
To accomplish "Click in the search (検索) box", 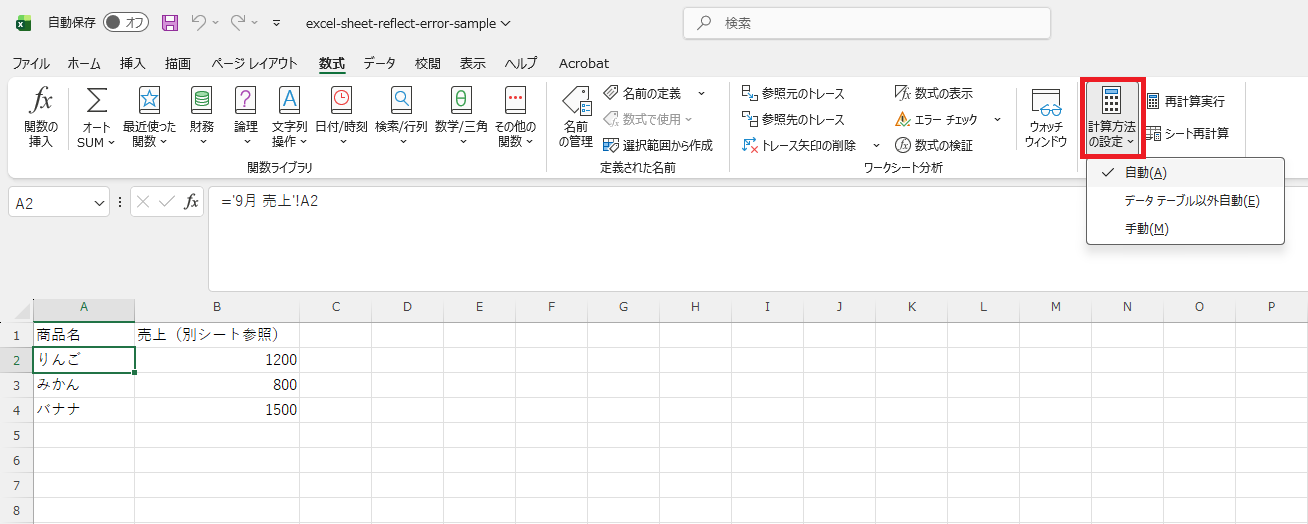I will pyautogui.click(x=867, y=23).
